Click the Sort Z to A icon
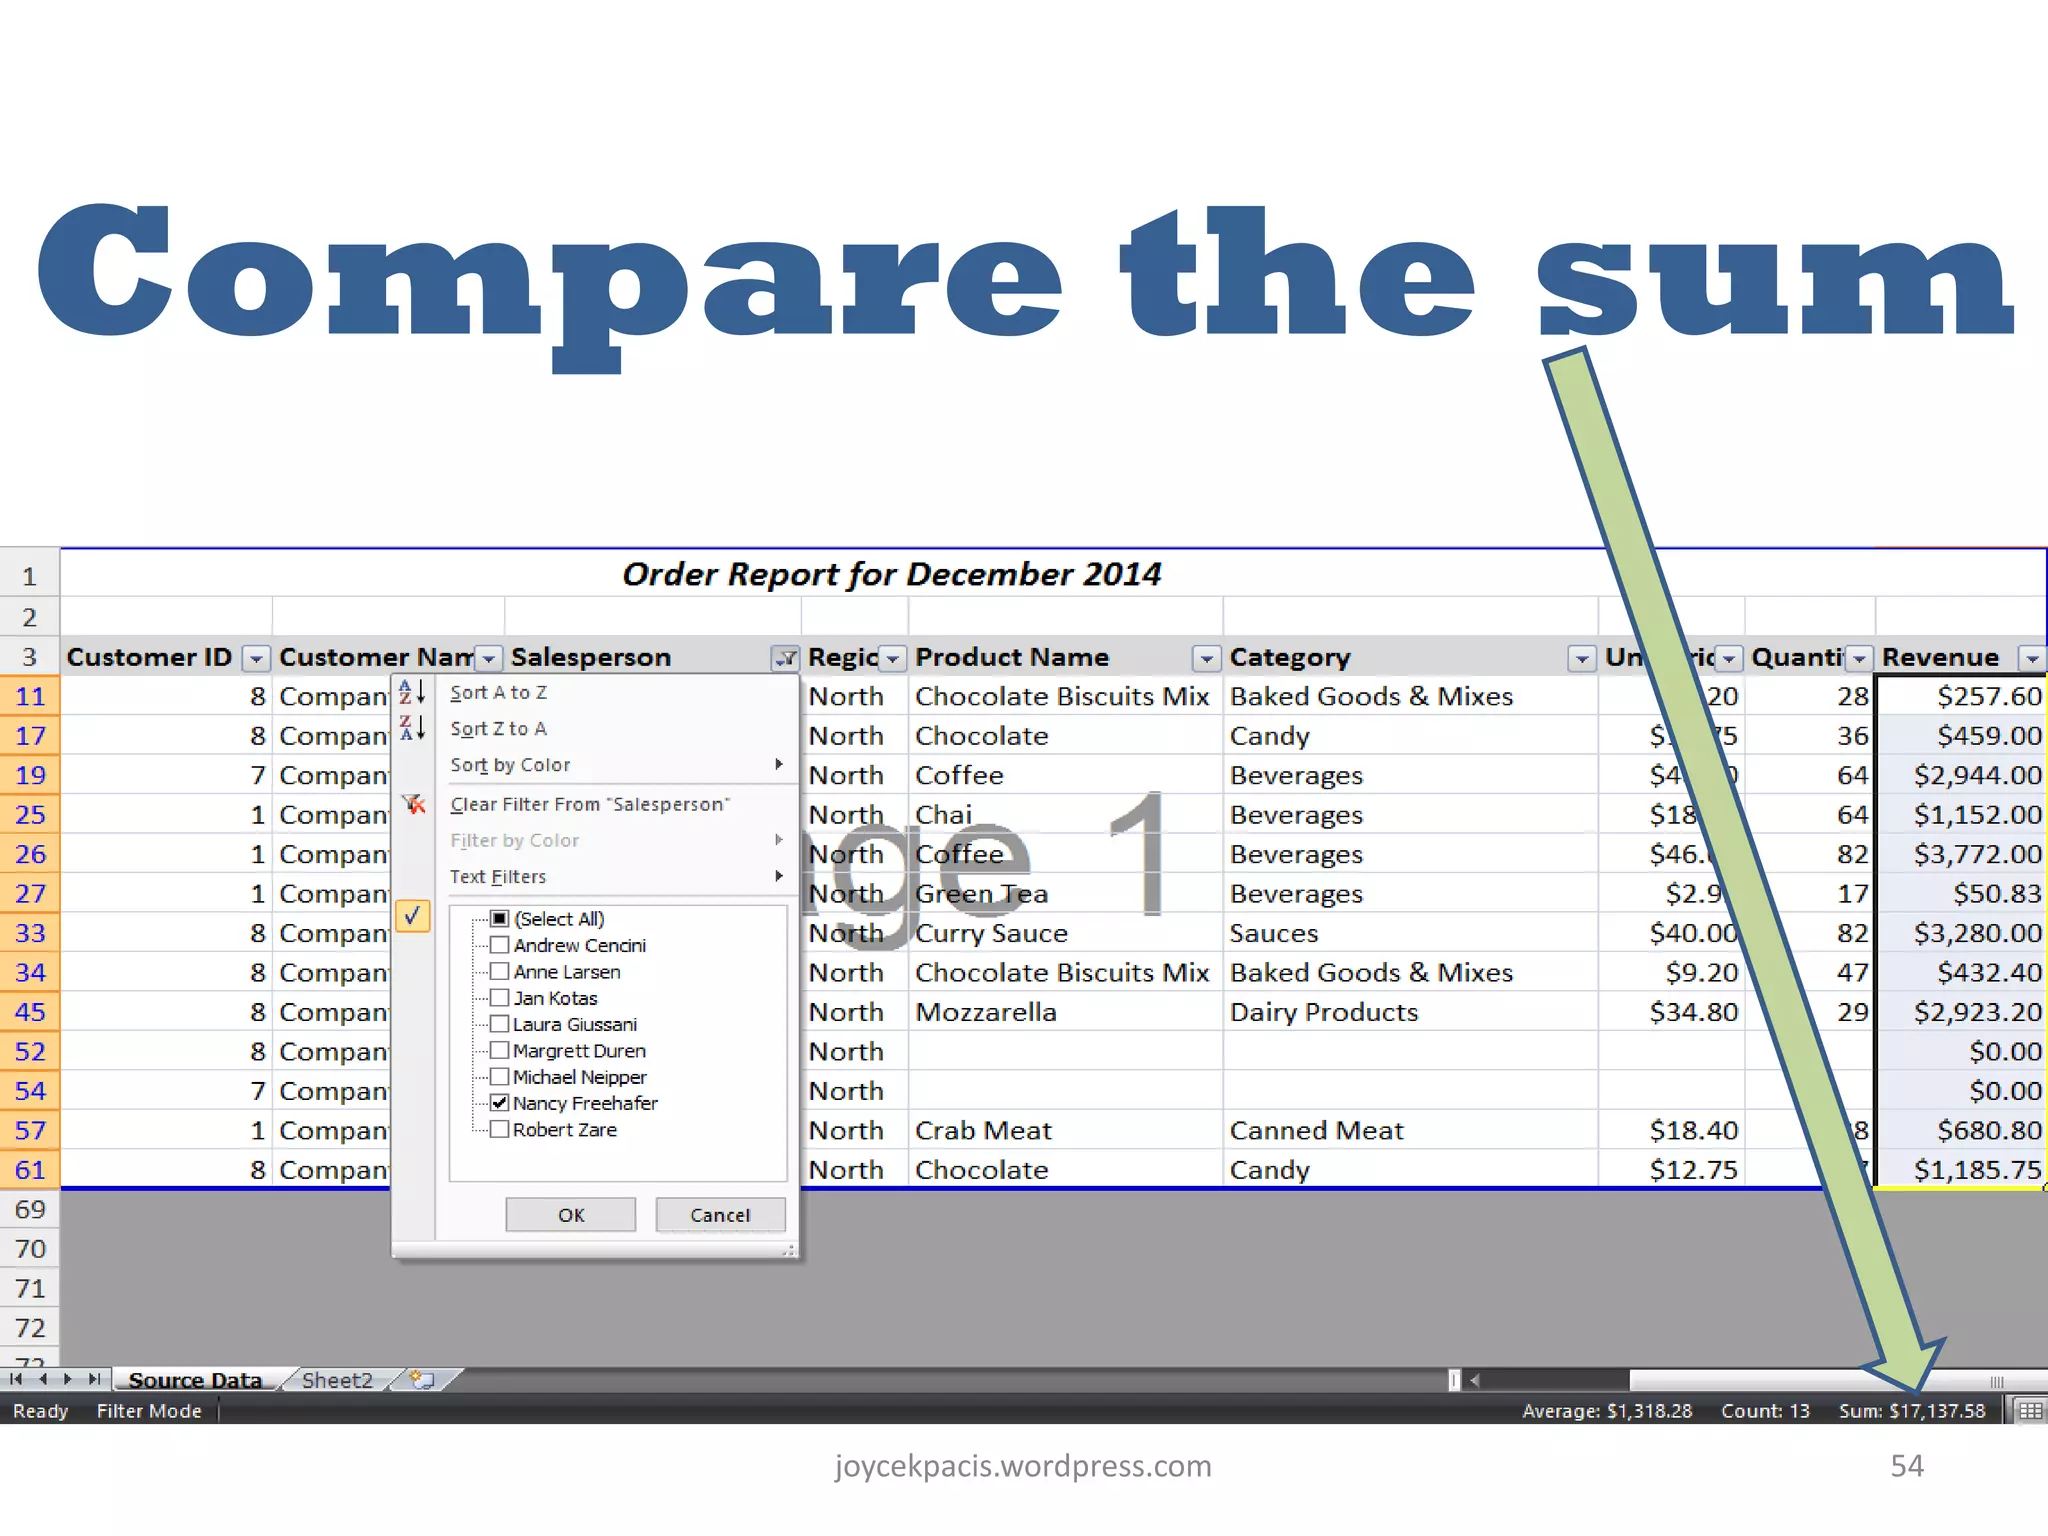Image resolution: width=2048 pixels, height=1536 pixels. tap(412, 728)
